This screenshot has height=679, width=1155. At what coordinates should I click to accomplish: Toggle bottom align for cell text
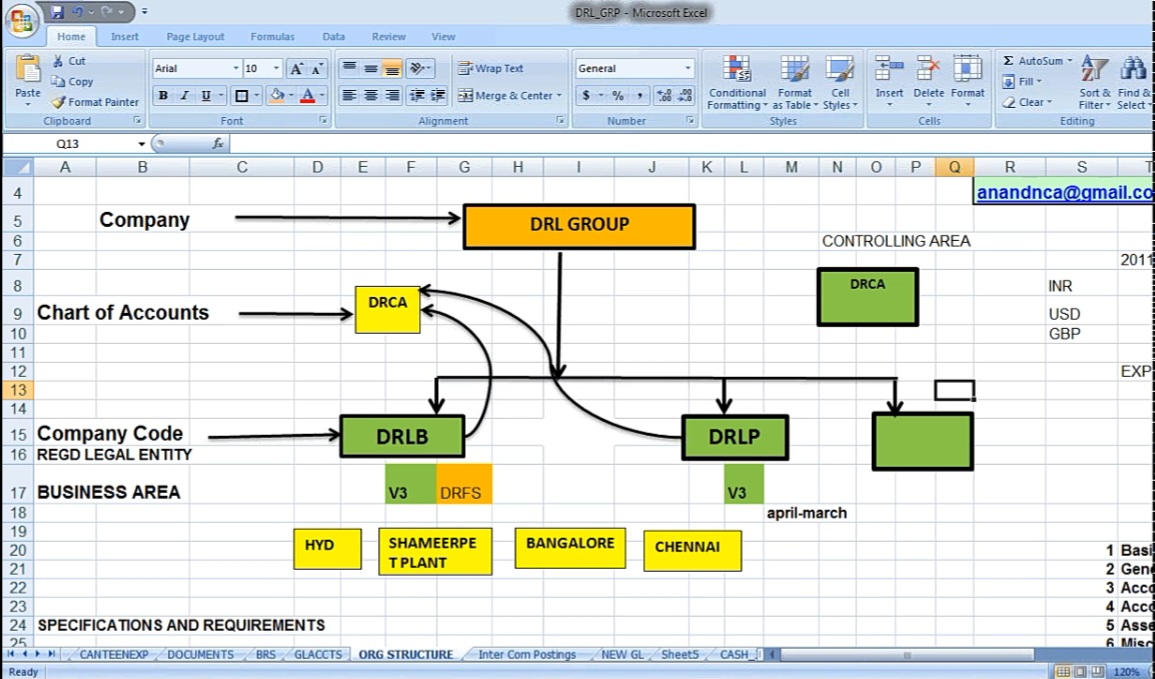point(392,68)
